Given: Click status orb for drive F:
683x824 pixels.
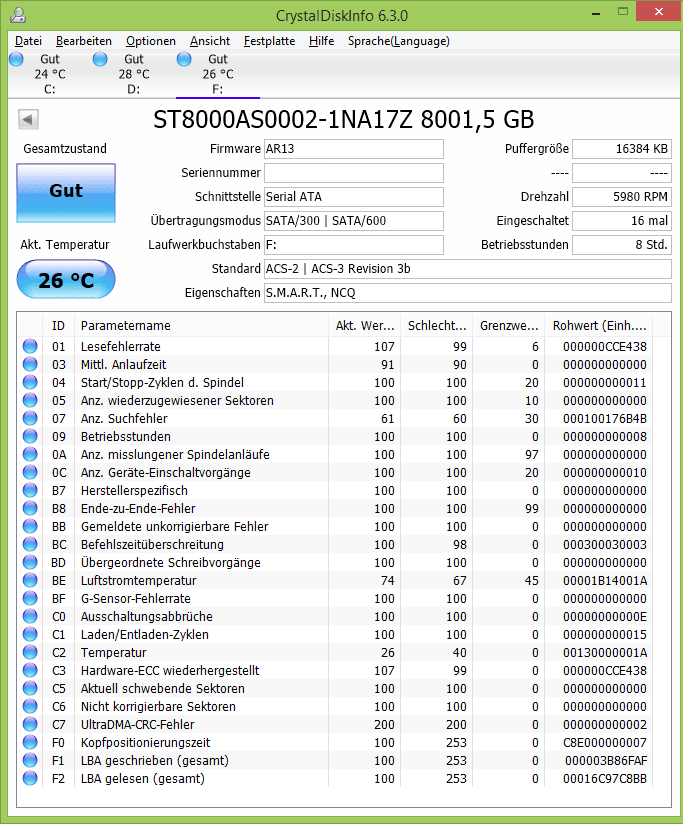Looking at the screenshot, I should pos(184,59).
